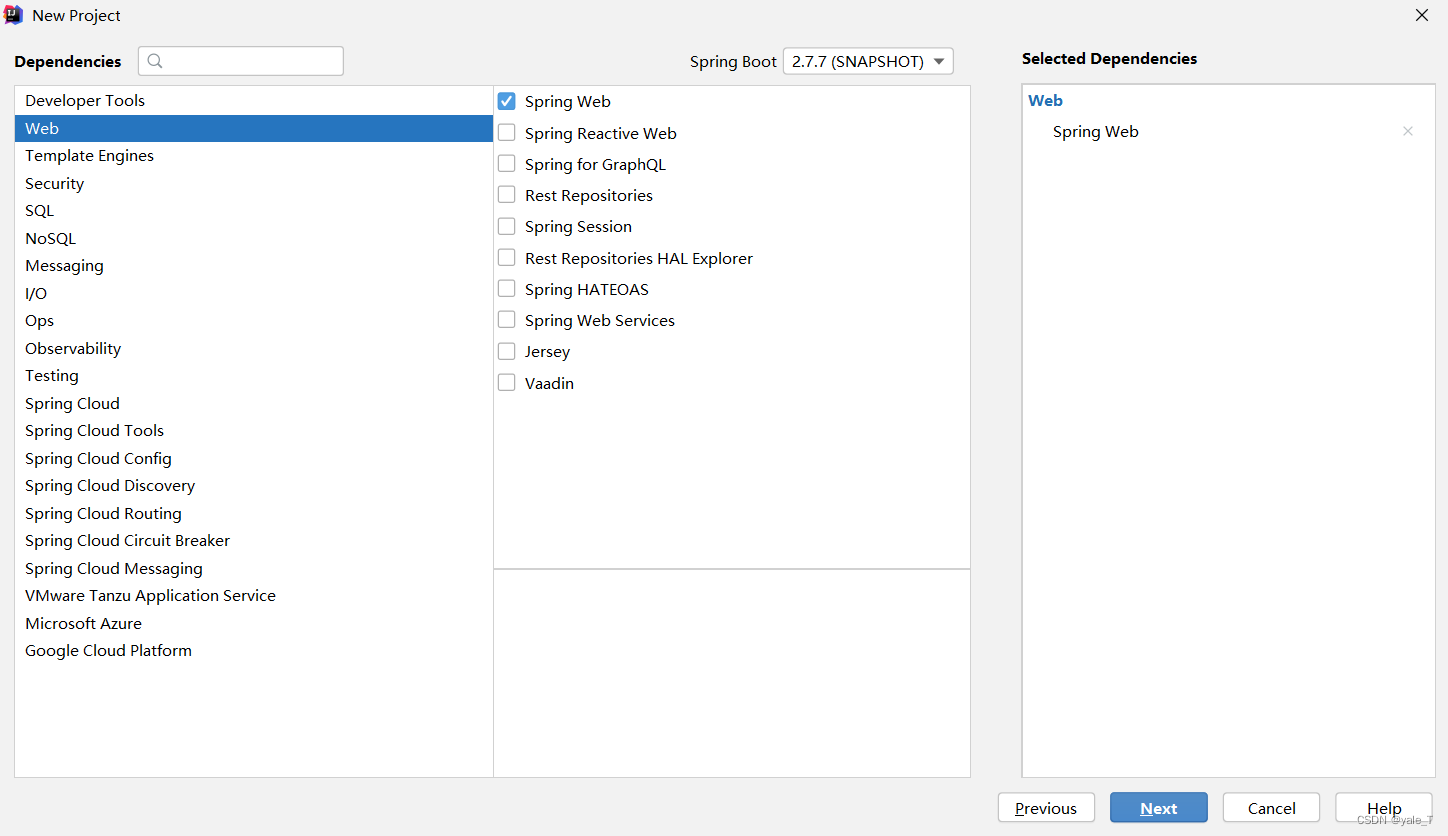Viewport: 1448px width, 836px height.
Task: Select Spring Cloud Config category
Action: pyautogui.click(x=254, y=458)
